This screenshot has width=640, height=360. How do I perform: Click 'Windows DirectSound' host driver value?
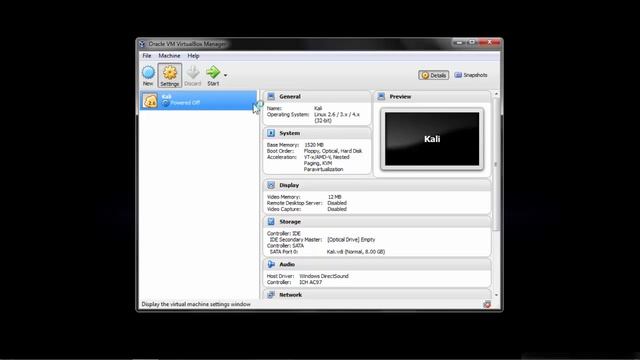coord(324,276)
